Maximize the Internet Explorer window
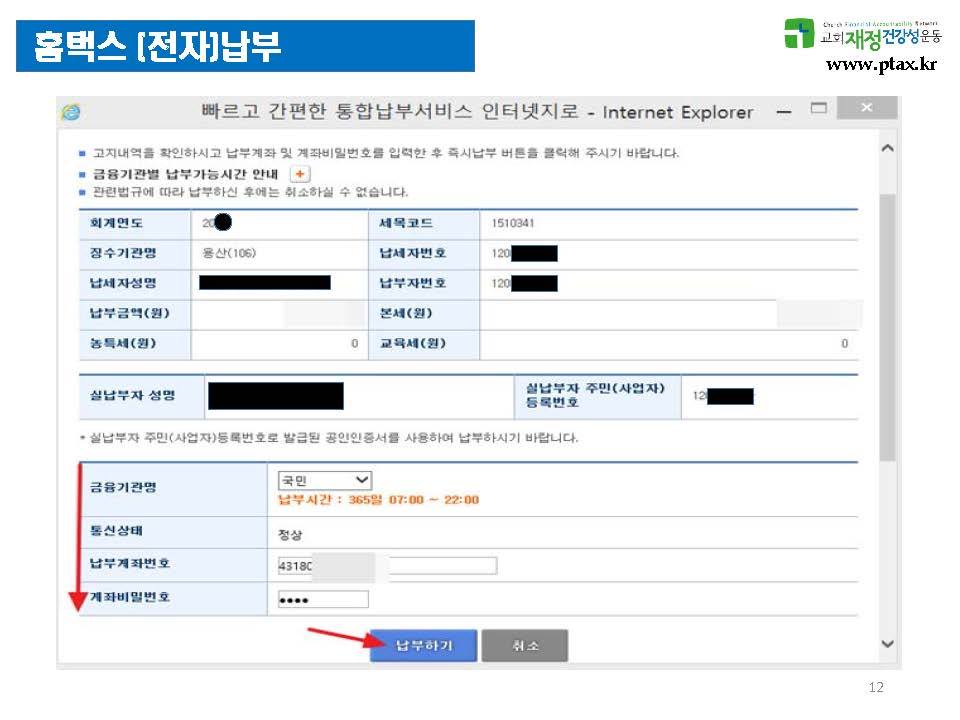Image resolution: width=960 pixels, height=720 pixels. click(819, 108)
